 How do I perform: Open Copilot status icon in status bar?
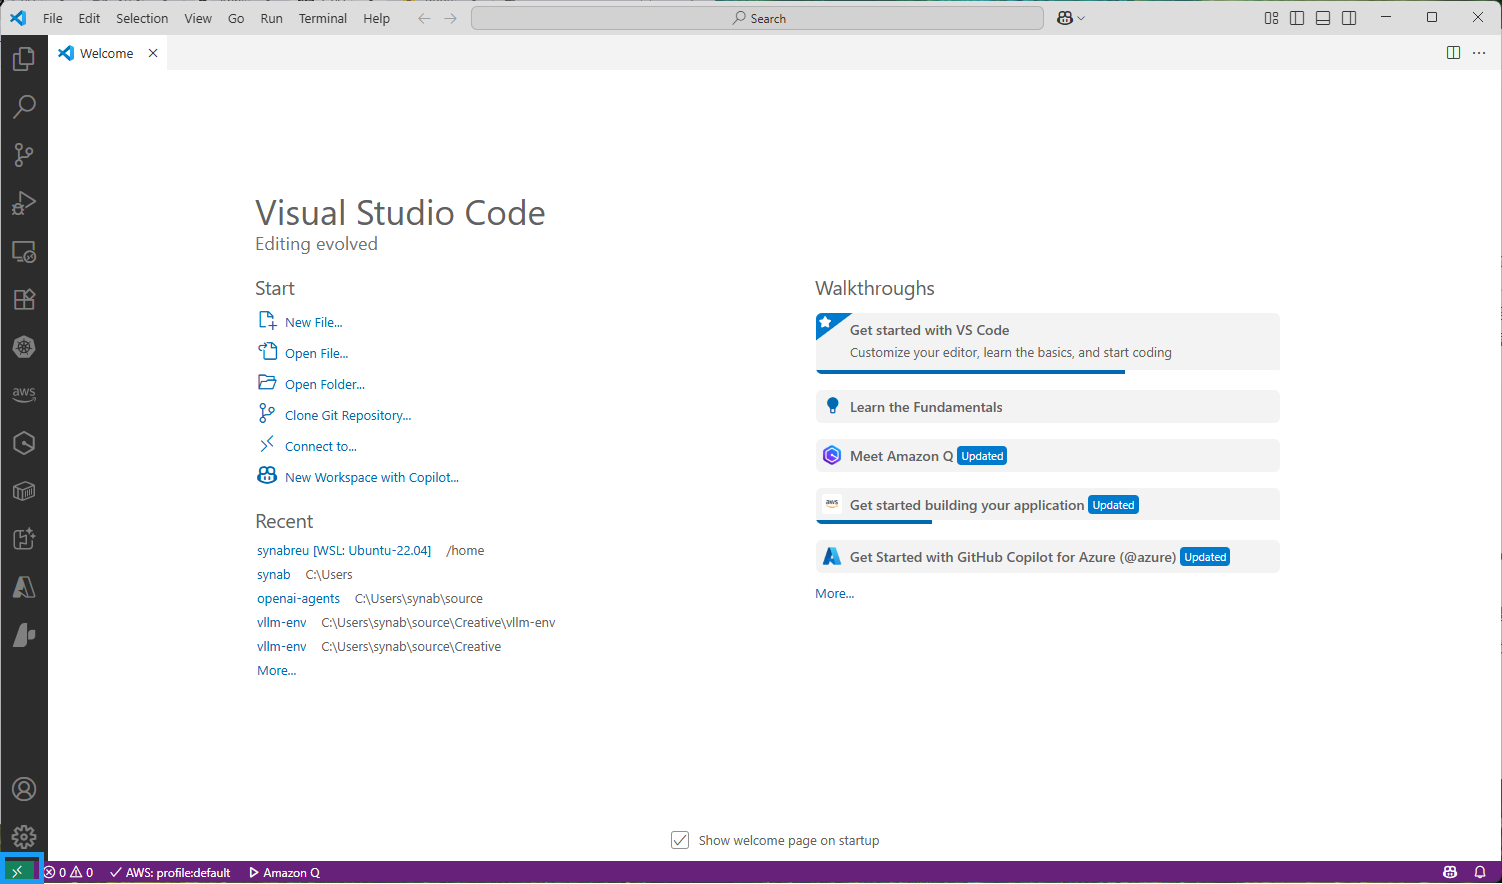(x=1450, y=872)
